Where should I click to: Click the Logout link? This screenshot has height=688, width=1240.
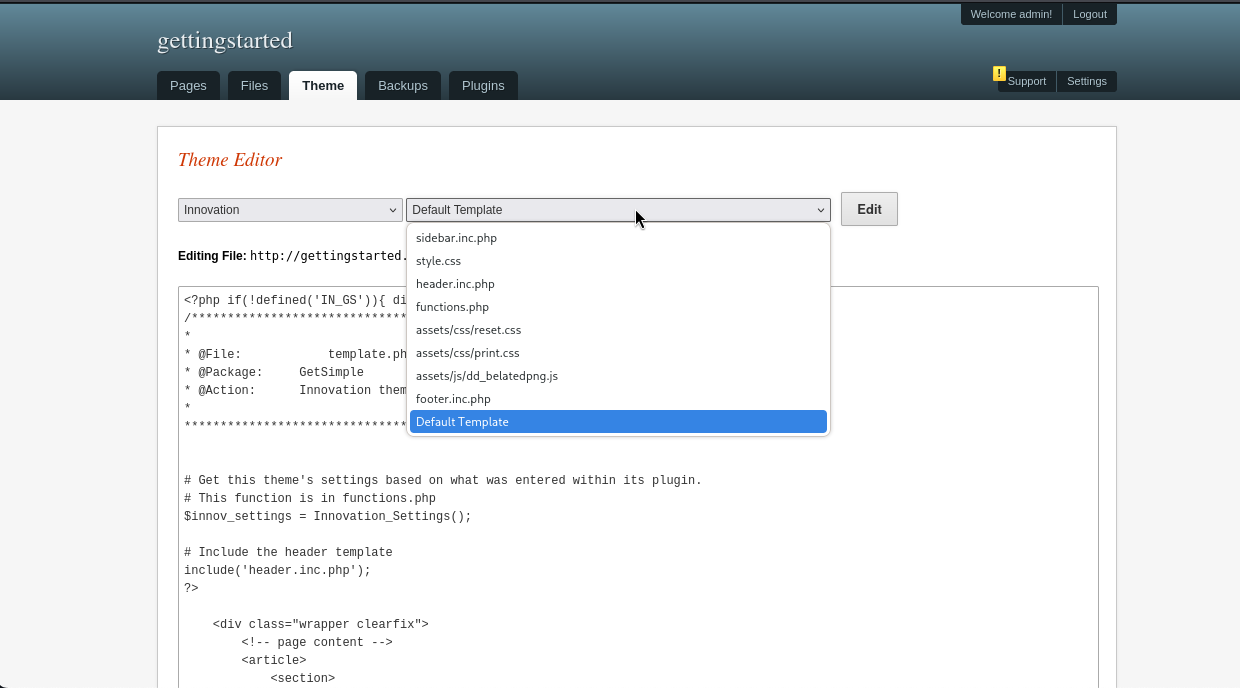(x=1089, y=14)
